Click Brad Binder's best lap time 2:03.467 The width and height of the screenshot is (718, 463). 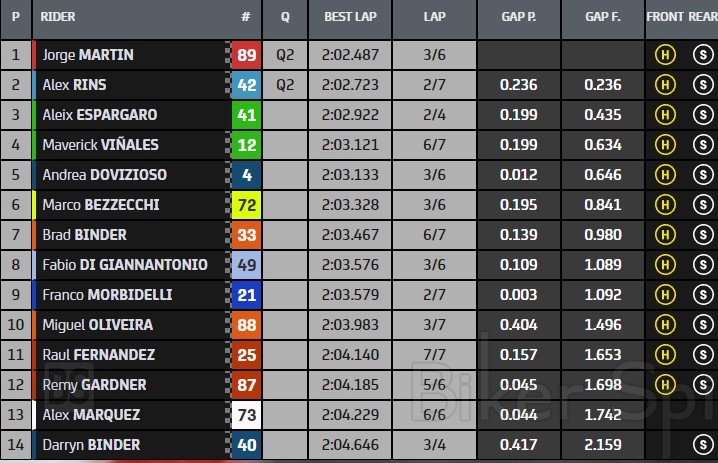pos(350,235)
